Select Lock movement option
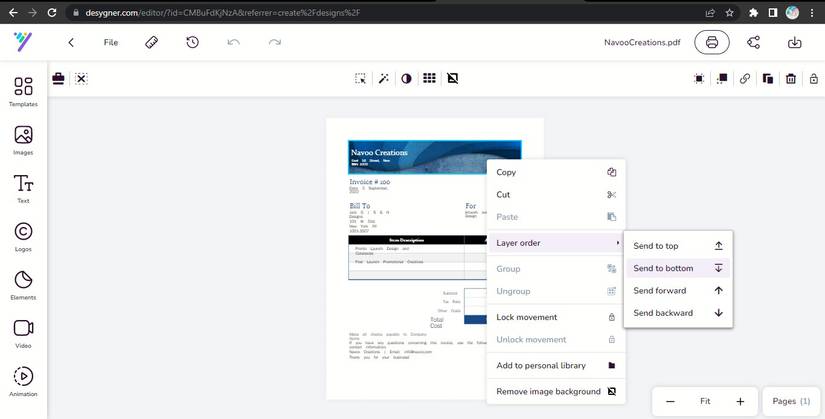This screenshot has width=825, height=419. pos(556,317)
